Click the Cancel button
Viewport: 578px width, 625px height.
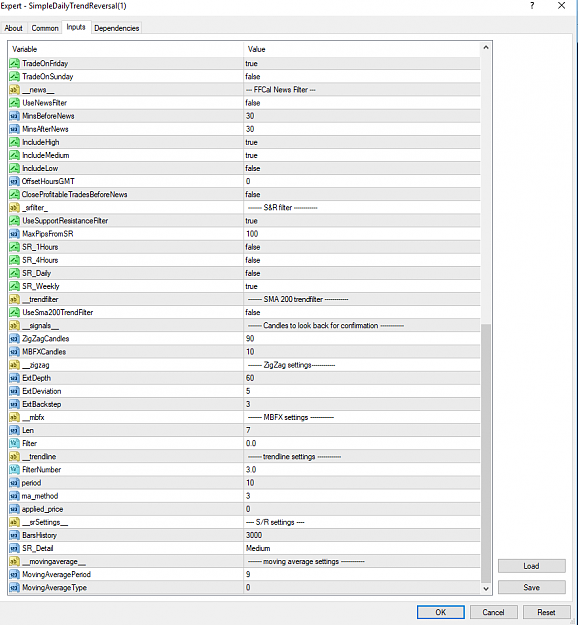493,612
